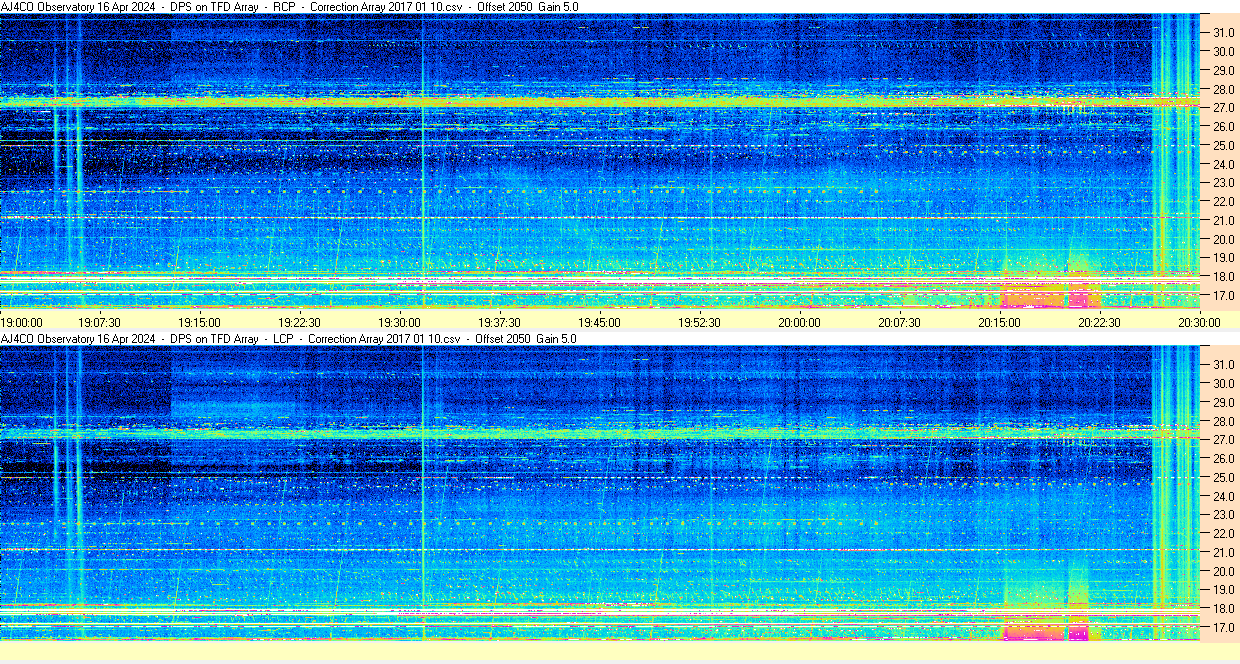Click the 26.0 frequency label on LCP plot
The width and height of the screenshot is (1240, 664).
point(1224,458)
